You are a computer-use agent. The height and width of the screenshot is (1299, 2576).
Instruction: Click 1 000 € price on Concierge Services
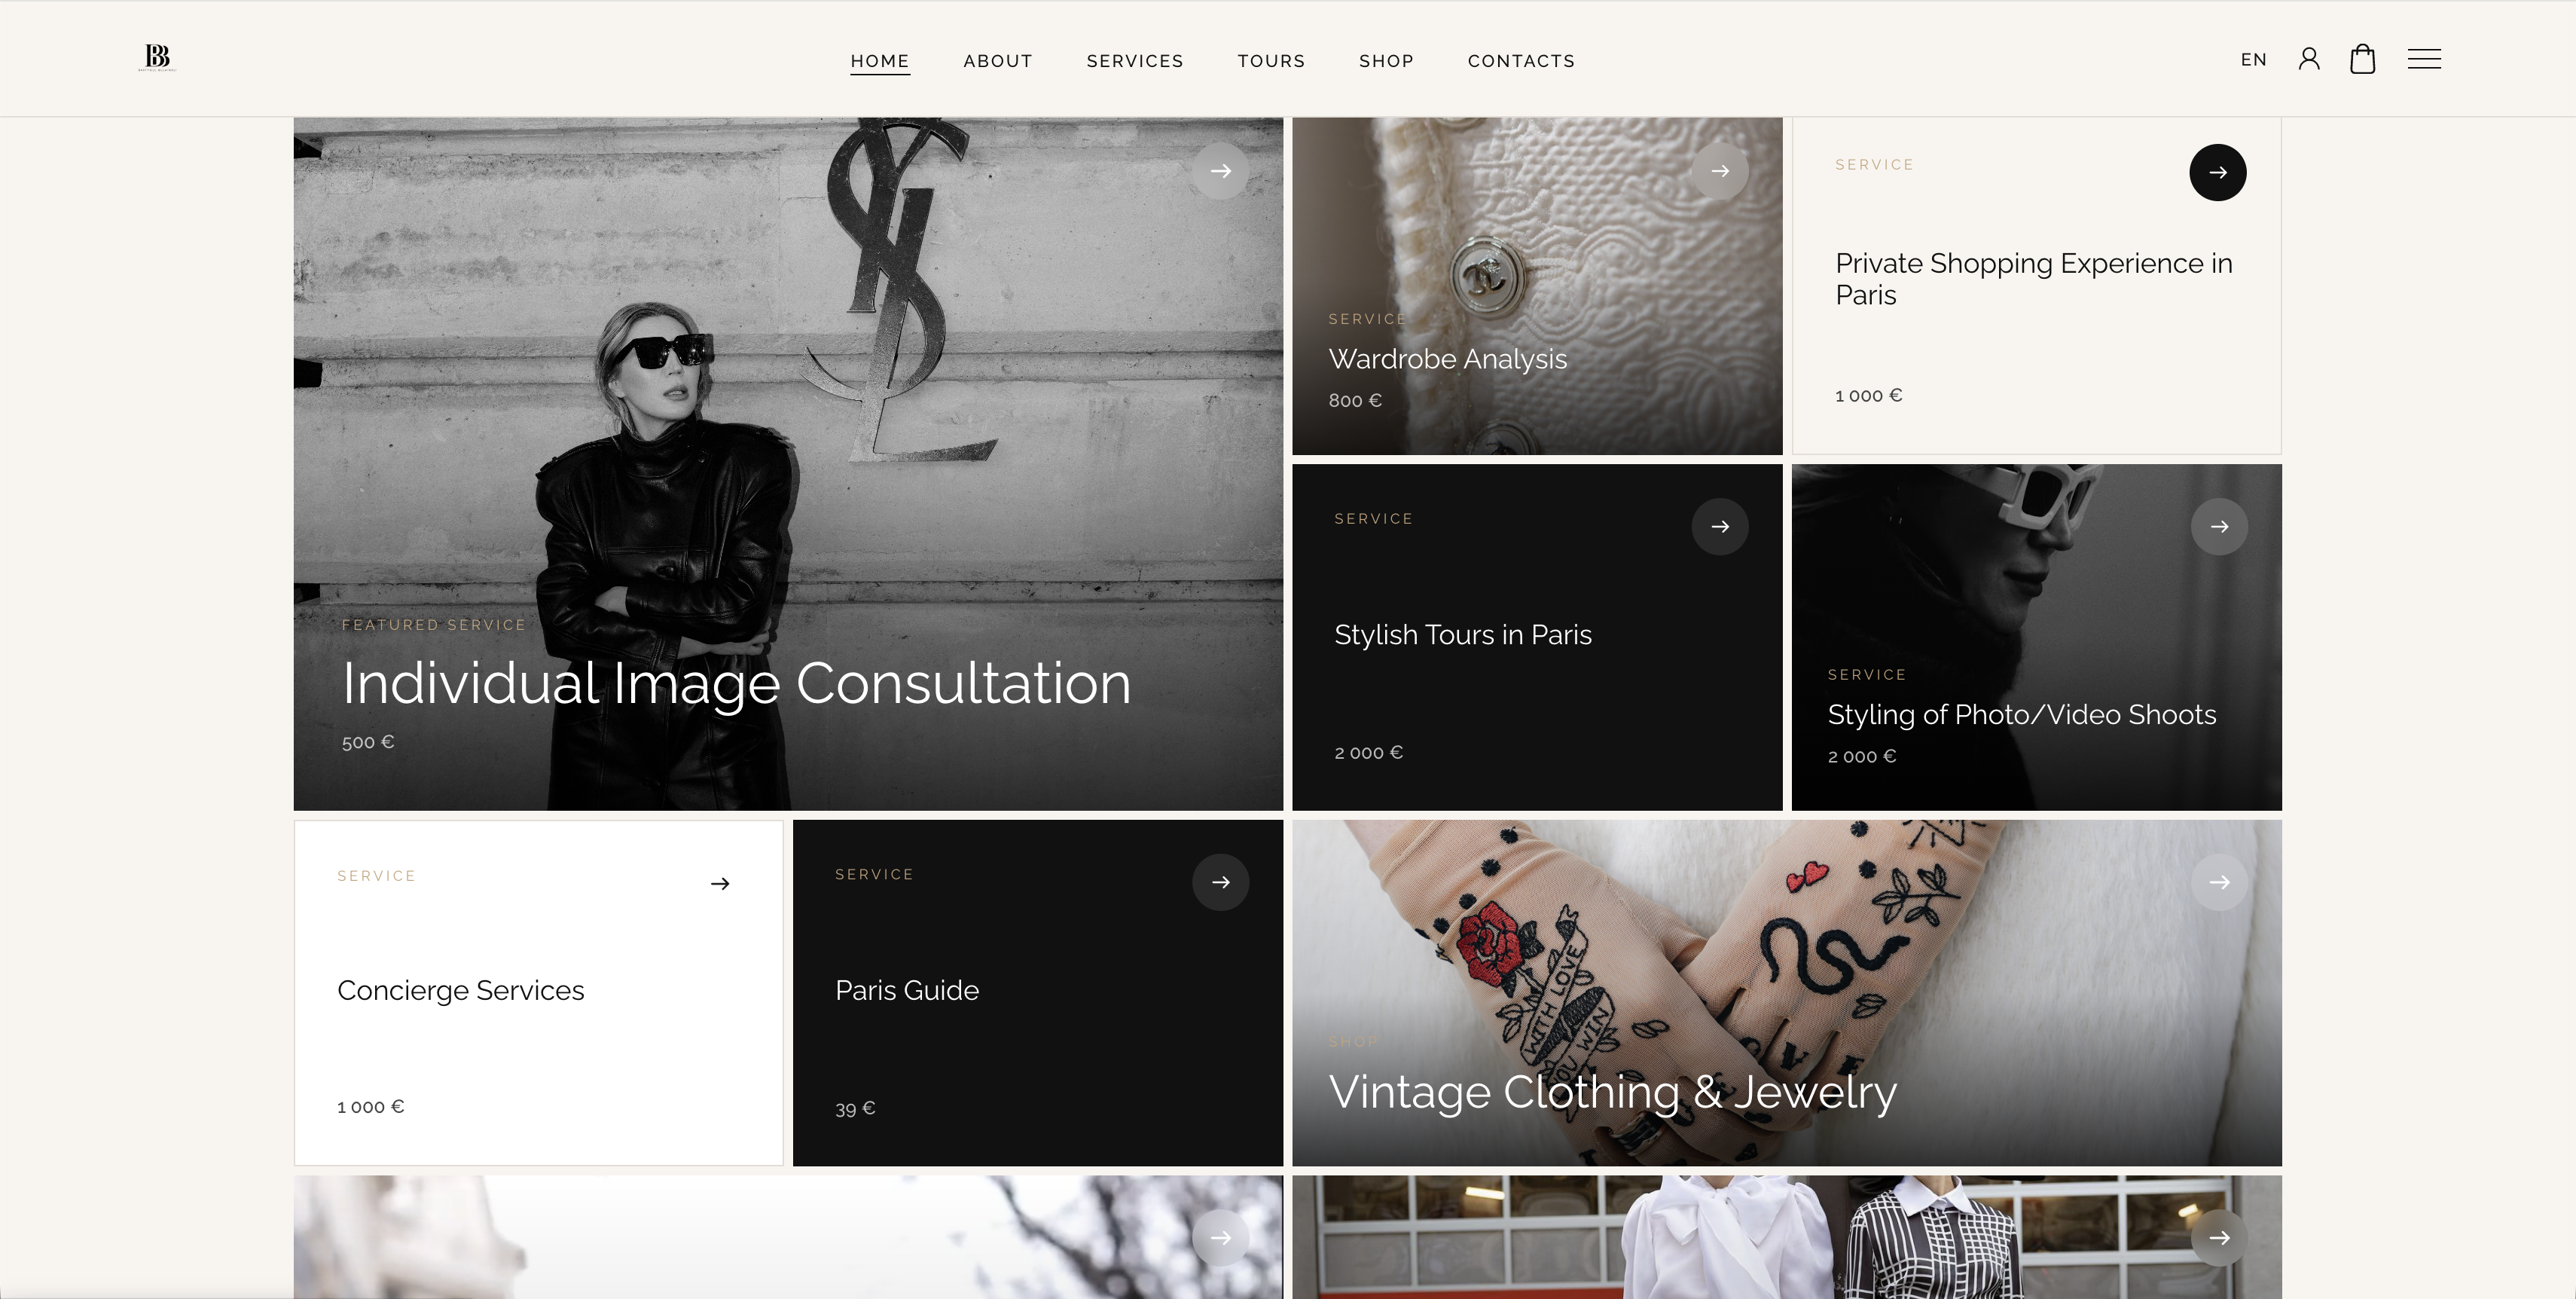[x=371, y=1107]
